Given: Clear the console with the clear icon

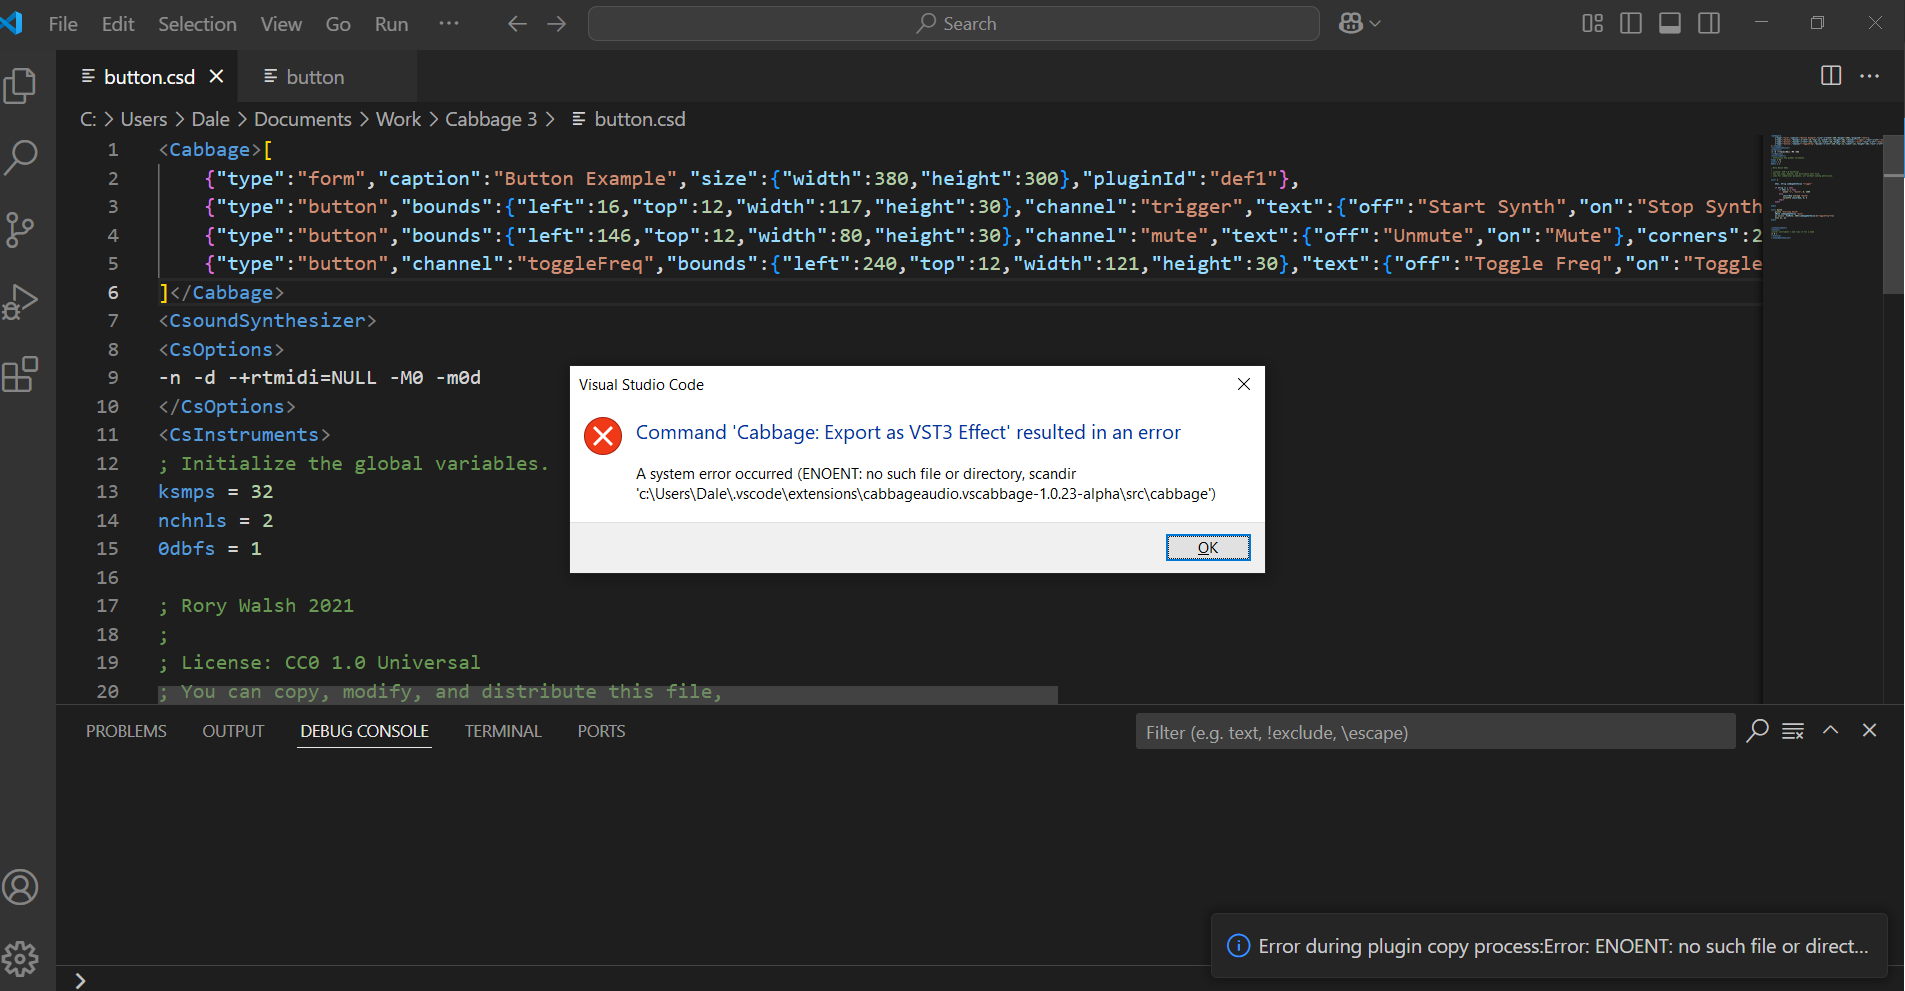Looking at the screenshot, I should 1793,731.
